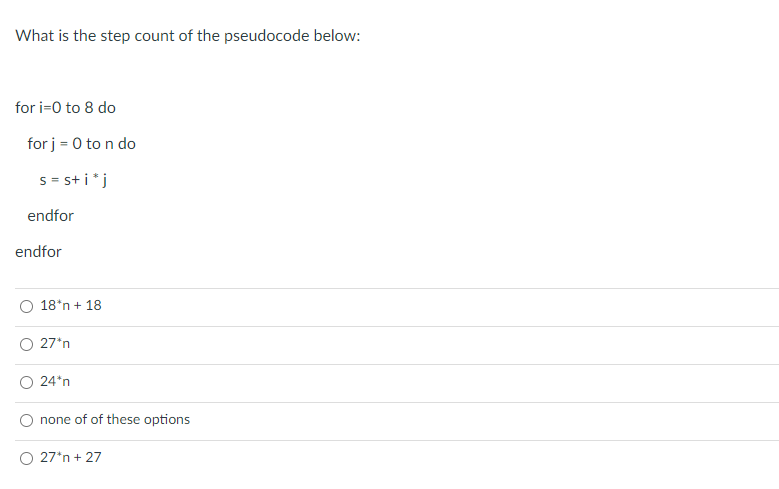Click the number 8 in outer loop
Image resolution: width=779 pixels, height=489 pixels.
[x=89, y=108]
